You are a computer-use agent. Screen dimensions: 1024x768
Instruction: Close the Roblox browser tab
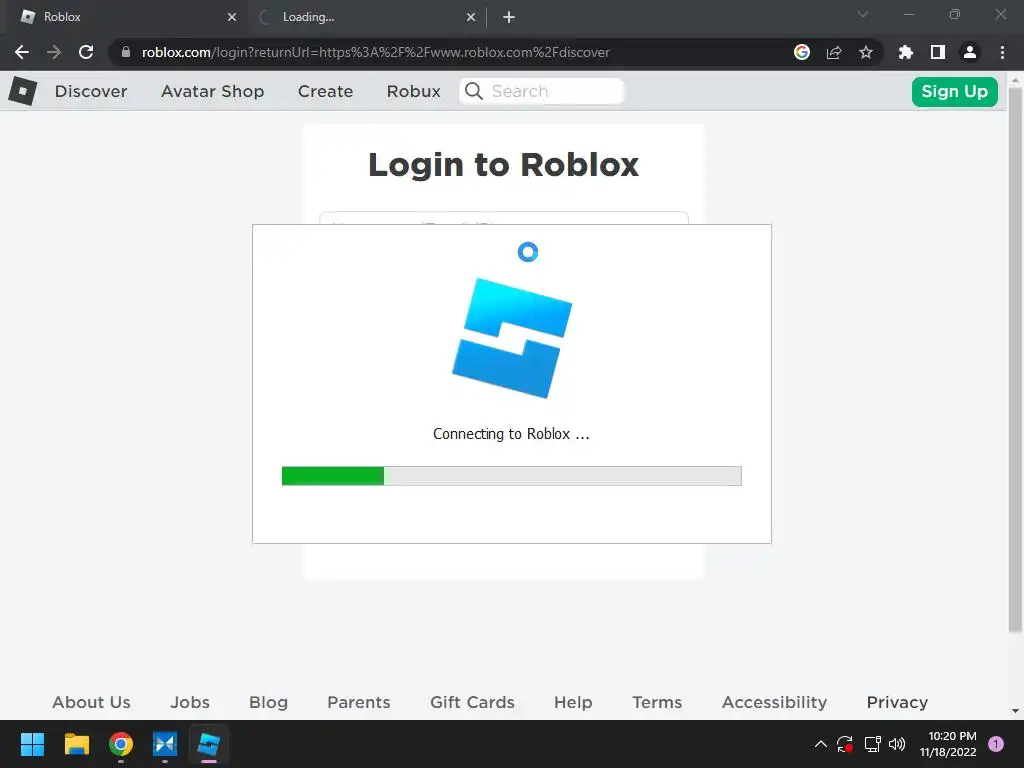point(232,17)
